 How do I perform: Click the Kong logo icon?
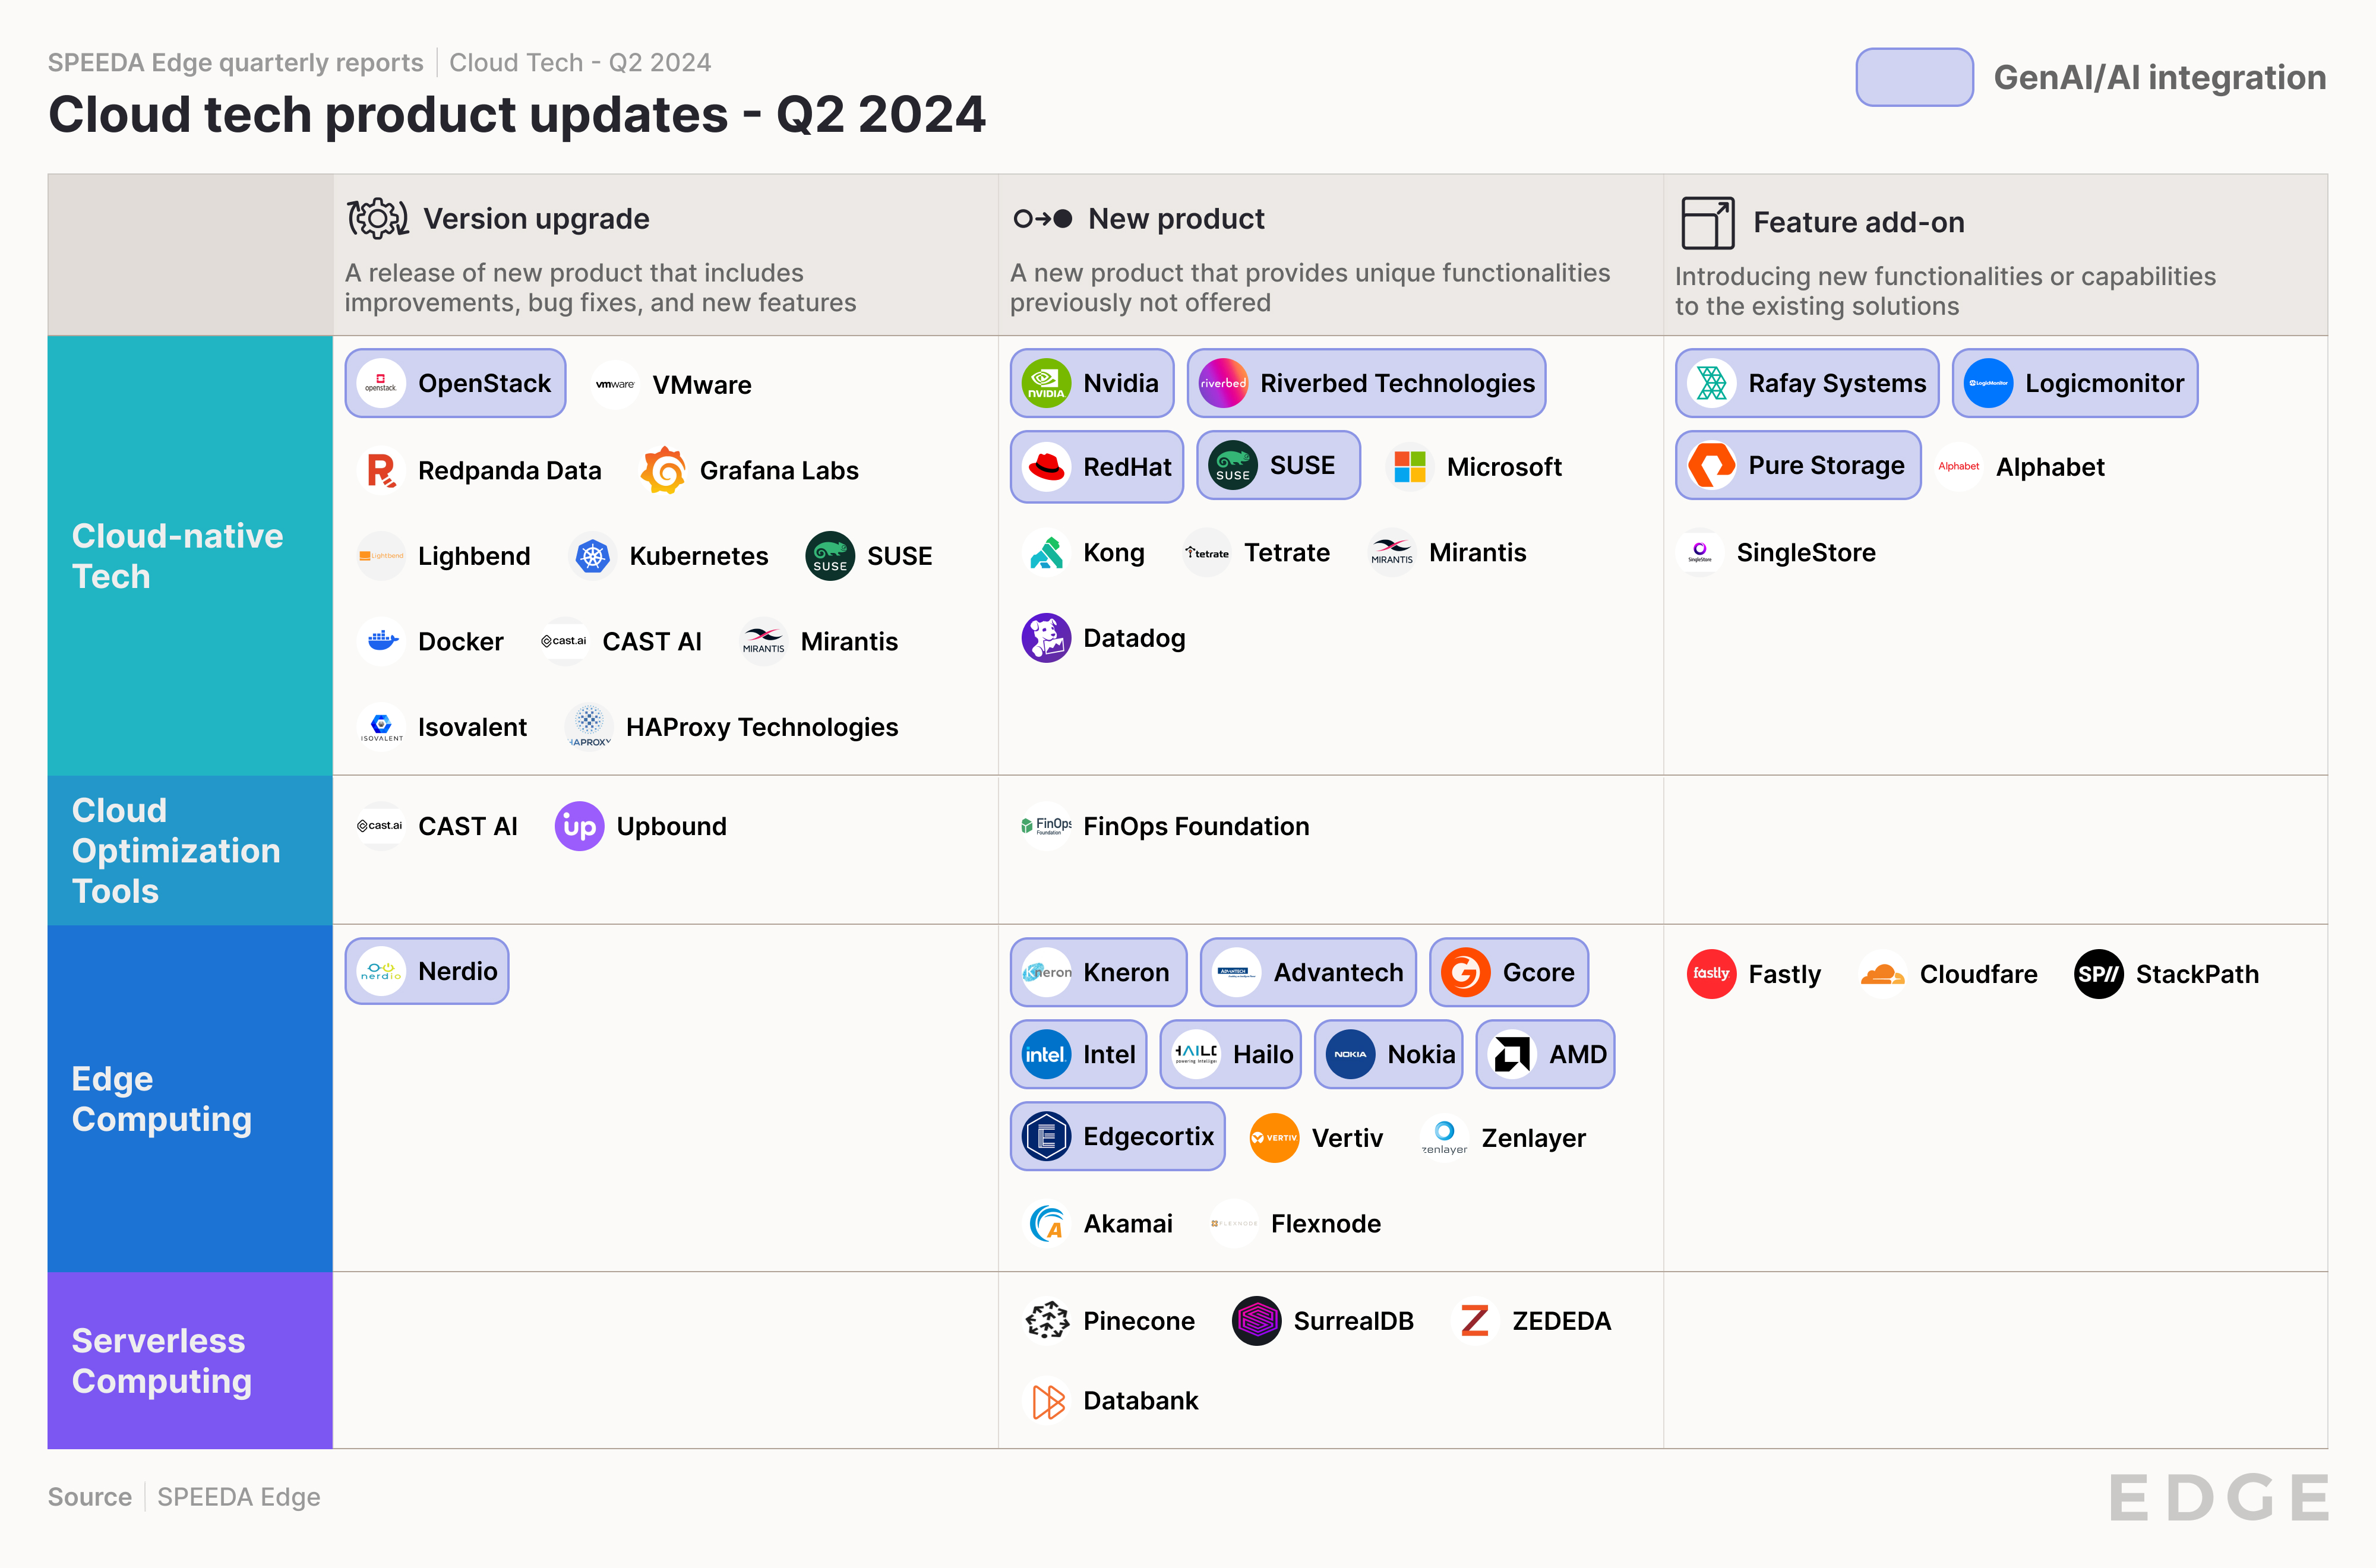[1046, 553]
